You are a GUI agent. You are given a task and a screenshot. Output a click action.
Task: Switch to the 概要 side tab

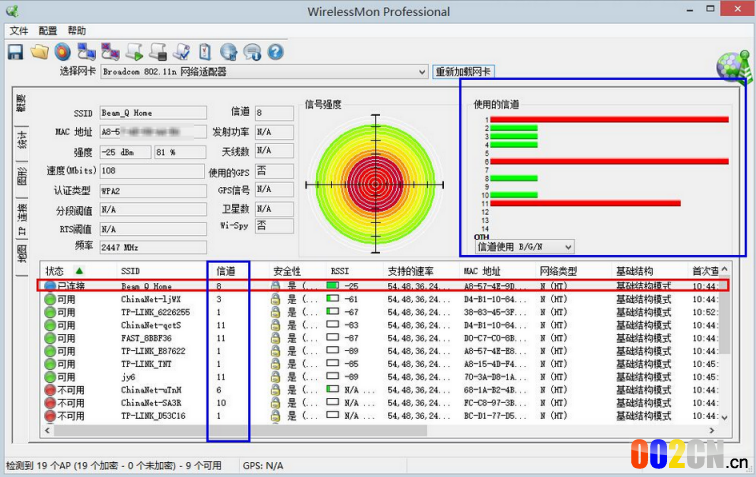click(21, 103)
